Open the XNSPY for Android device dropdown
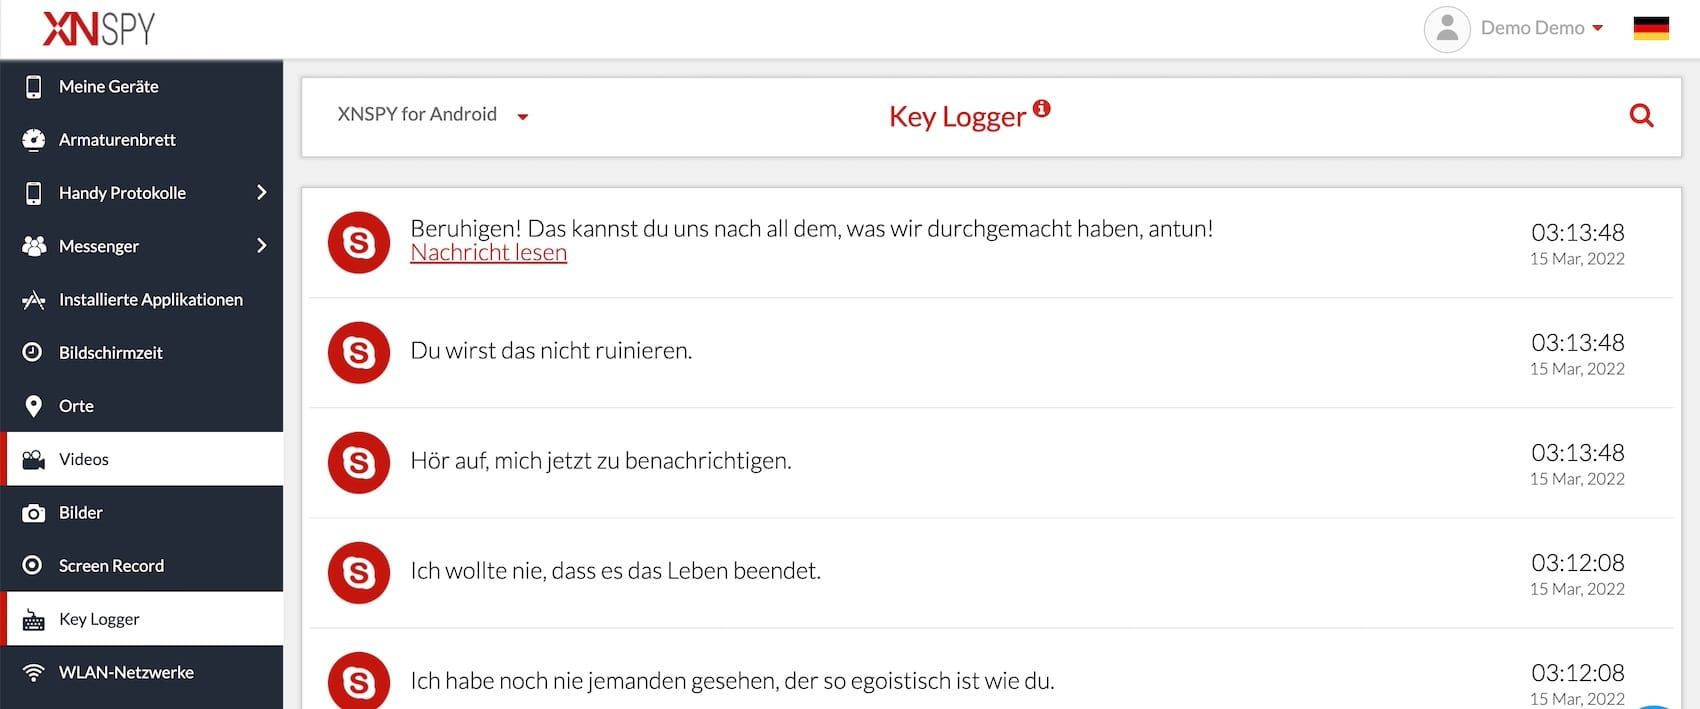The image size is (1700, 709). point(432,115)
